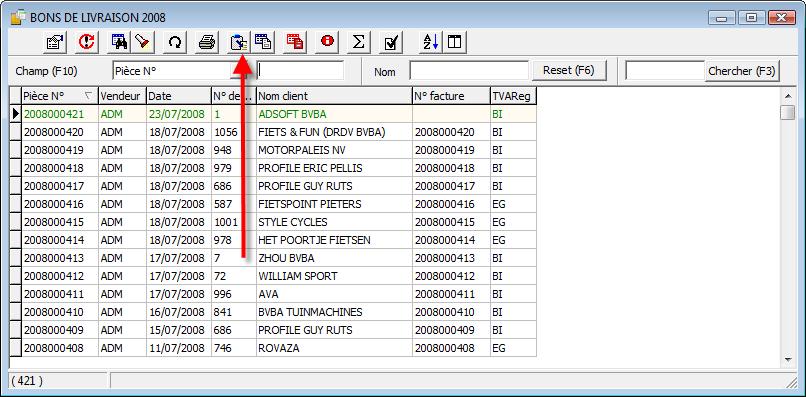
Task: Select piece number 2008000421
Action: [x=53, y=114]
